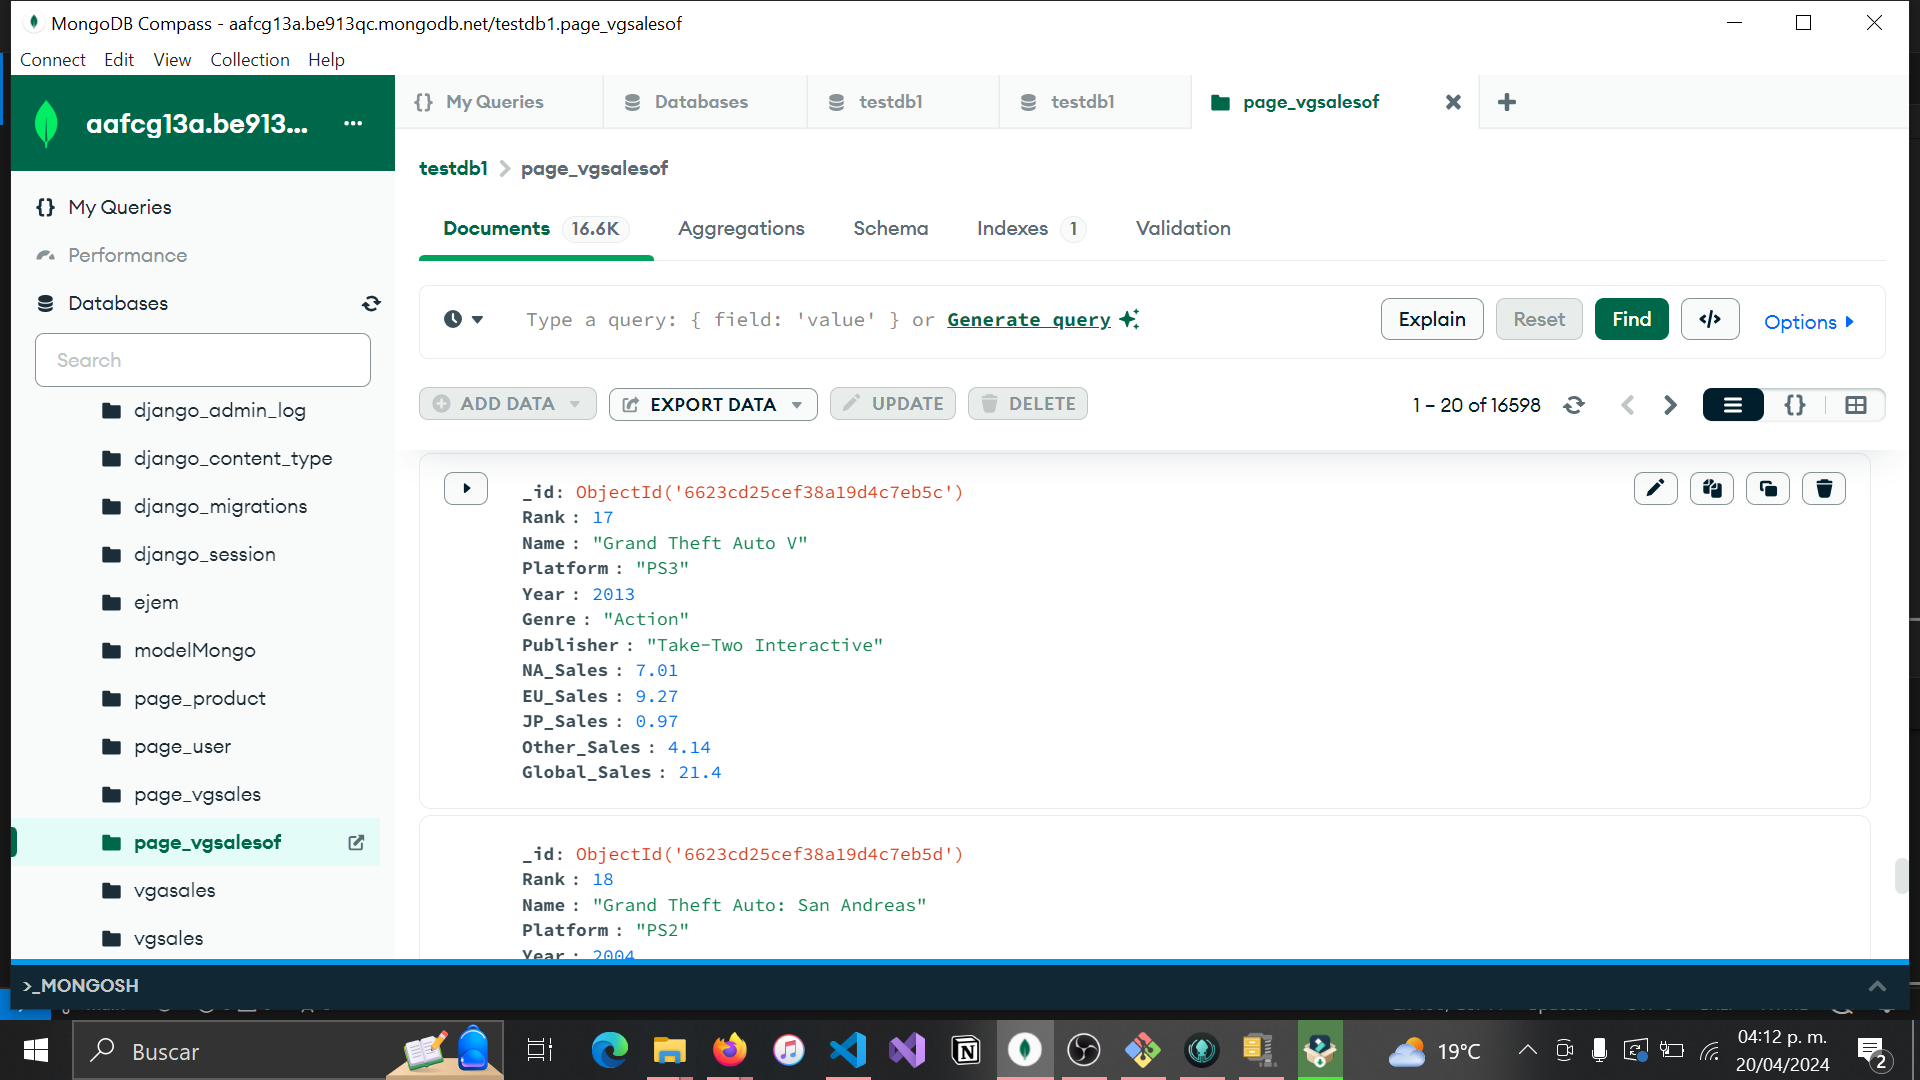This screenshot has height=1080, width=1920.
Task: Click the copy document icon
Action: pyautogui.click(x=1711, y=488)
